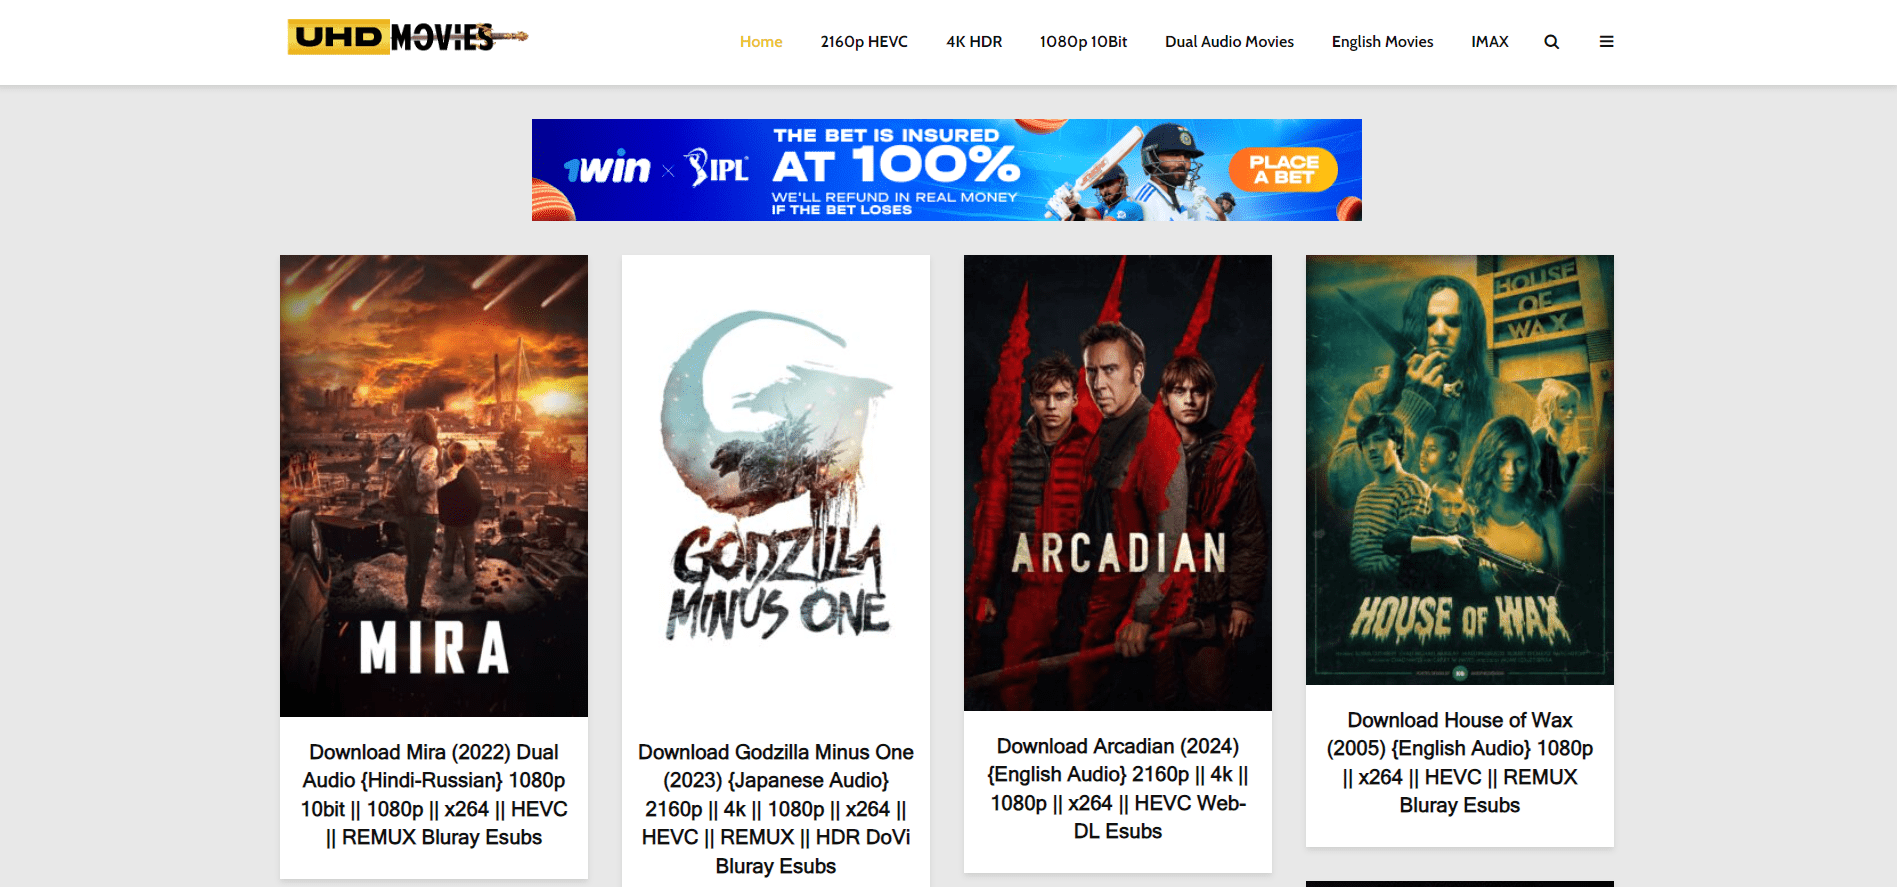The height and width of the screenshot is (887, 1897).
Task: Open Download Arcadian (2024) title link
Action: pos(1118,789)
